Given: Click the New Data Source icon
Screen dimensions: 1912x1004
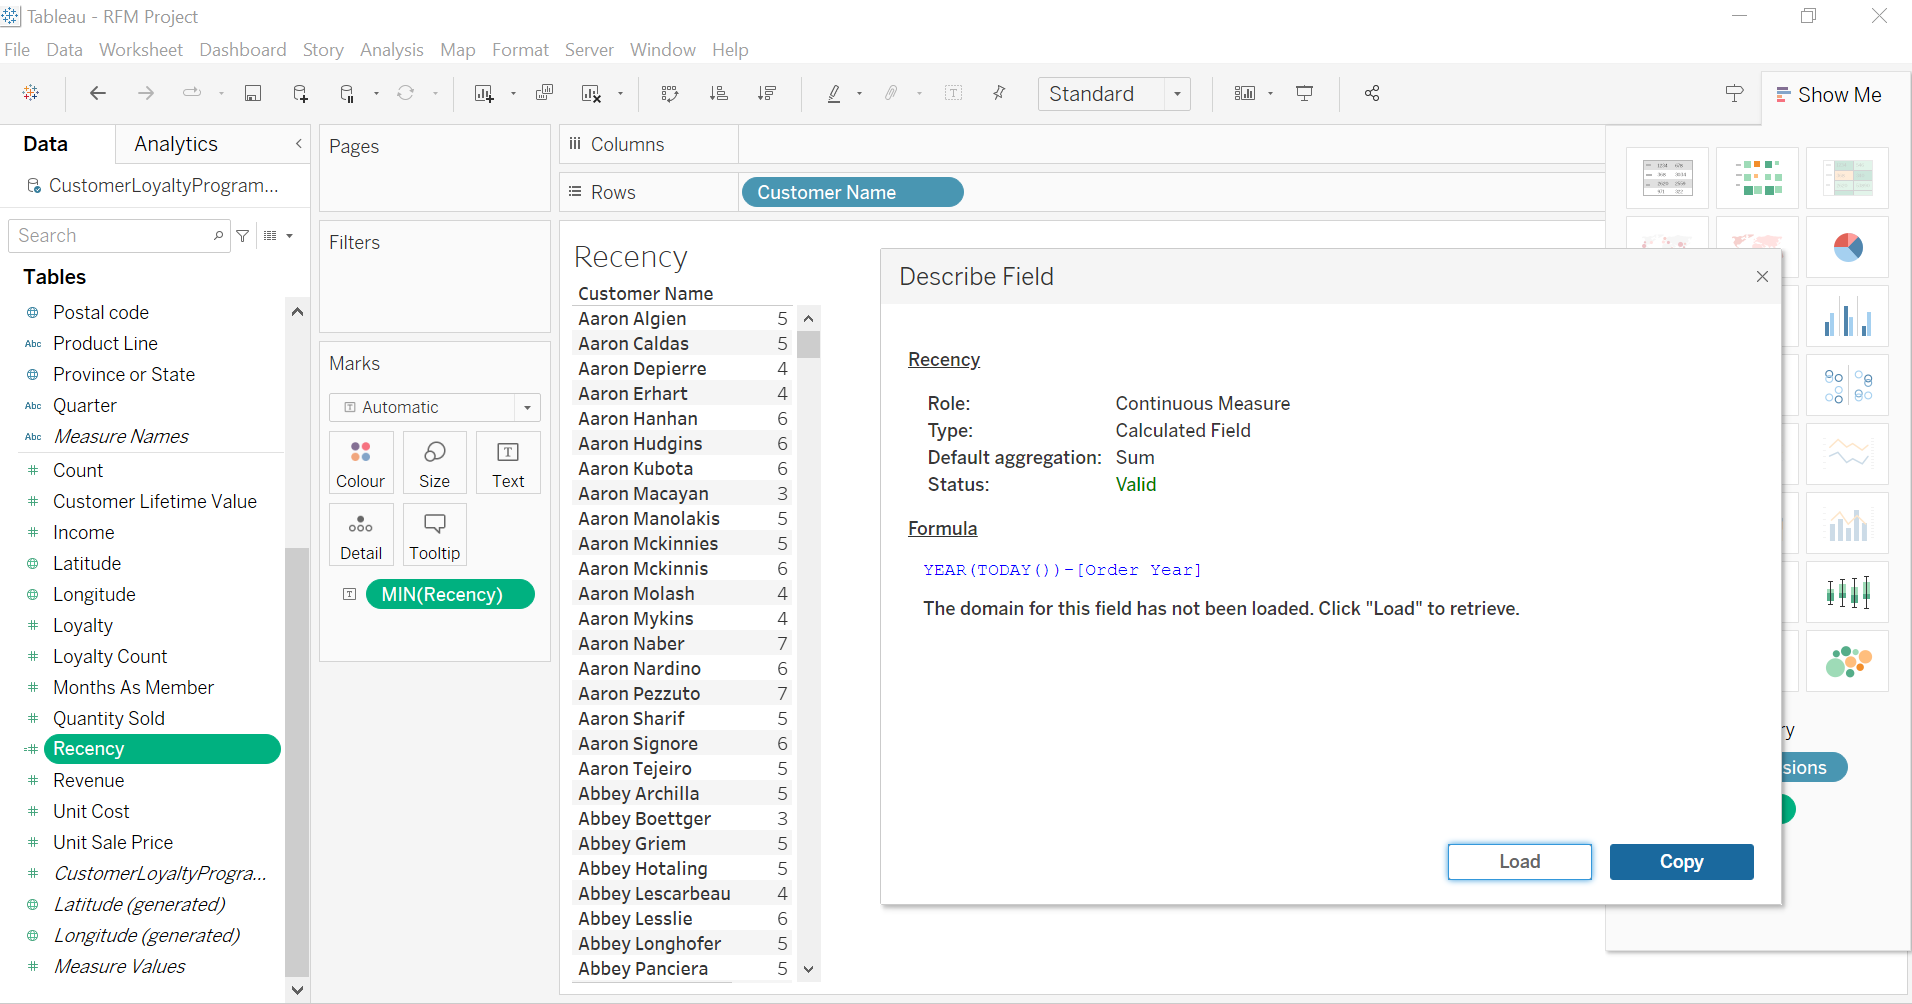Looking at the screenshot, I should tap(300, 93).
